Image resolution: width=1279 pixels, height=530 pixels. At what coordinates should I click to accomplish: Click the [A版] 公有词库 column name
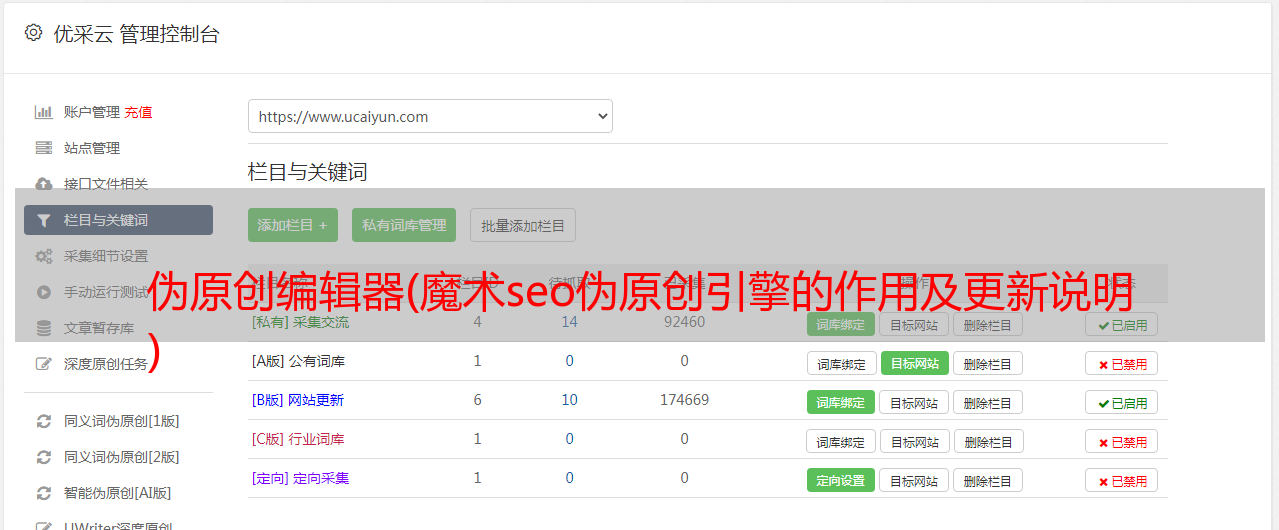click(x=298, y=361)
